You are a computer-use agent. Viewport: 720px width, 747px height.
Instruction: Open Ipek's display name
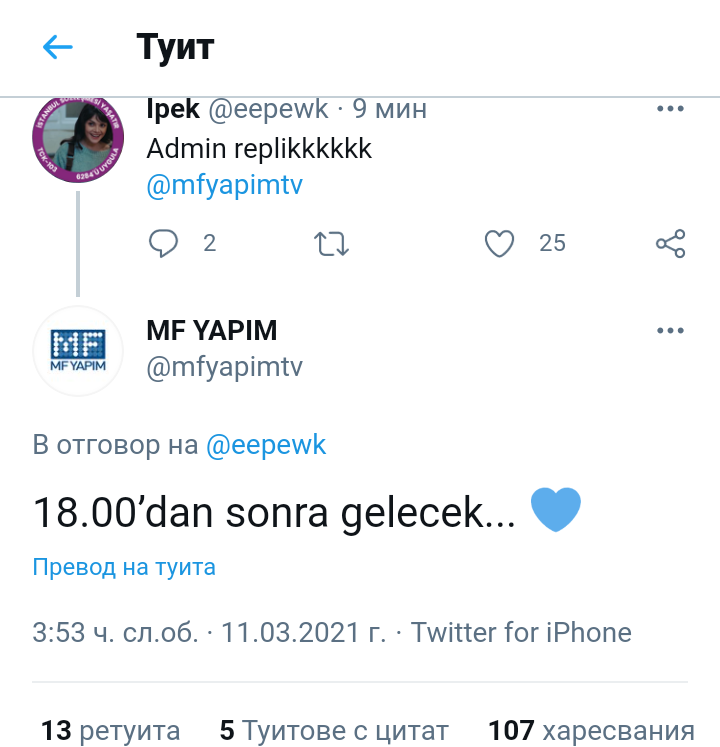(x=173, y=109)
